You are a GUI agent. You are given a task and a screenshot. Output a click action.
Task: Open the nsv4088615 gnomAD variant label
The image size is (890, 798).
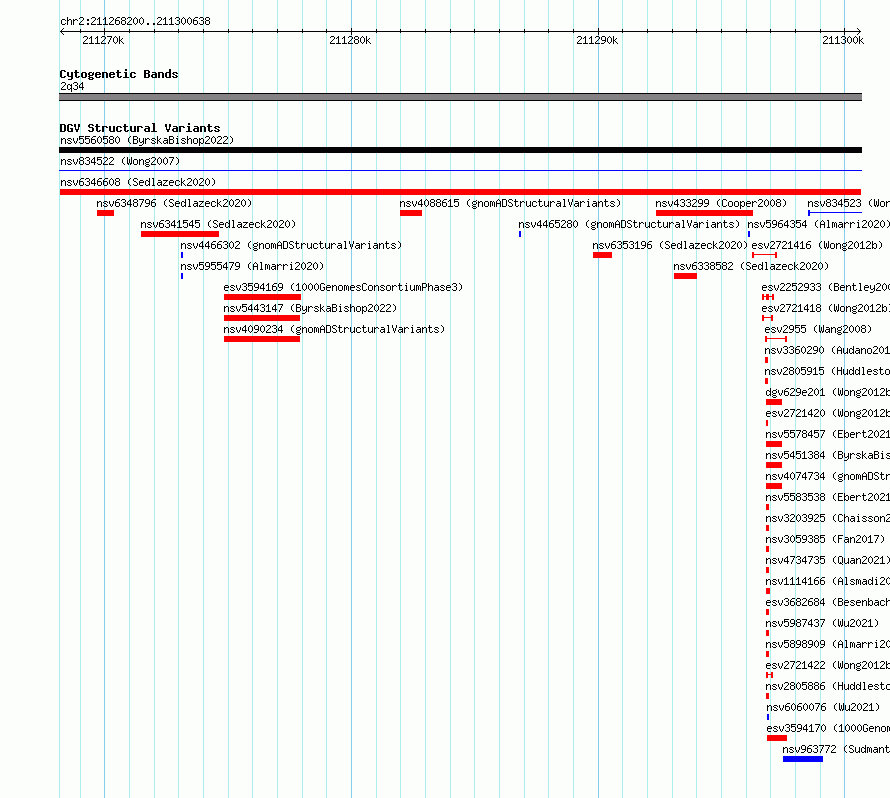(510, 203)
